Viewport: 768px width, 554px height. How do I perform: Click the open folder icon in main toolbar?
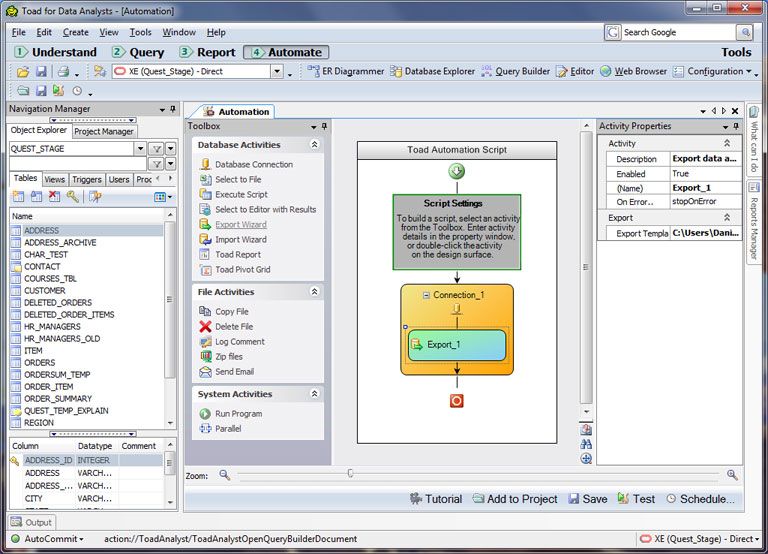point(23,72)
